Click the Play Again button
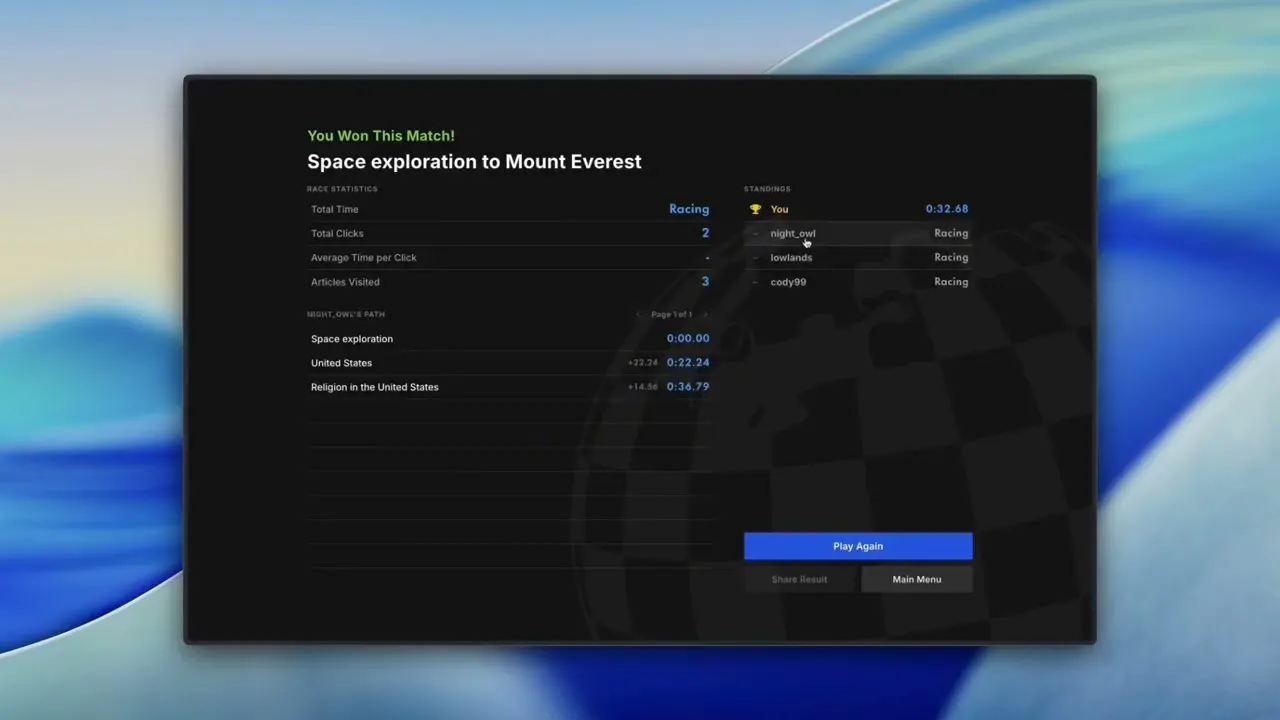Viewport: 1280px width, 720px height. 858,546
